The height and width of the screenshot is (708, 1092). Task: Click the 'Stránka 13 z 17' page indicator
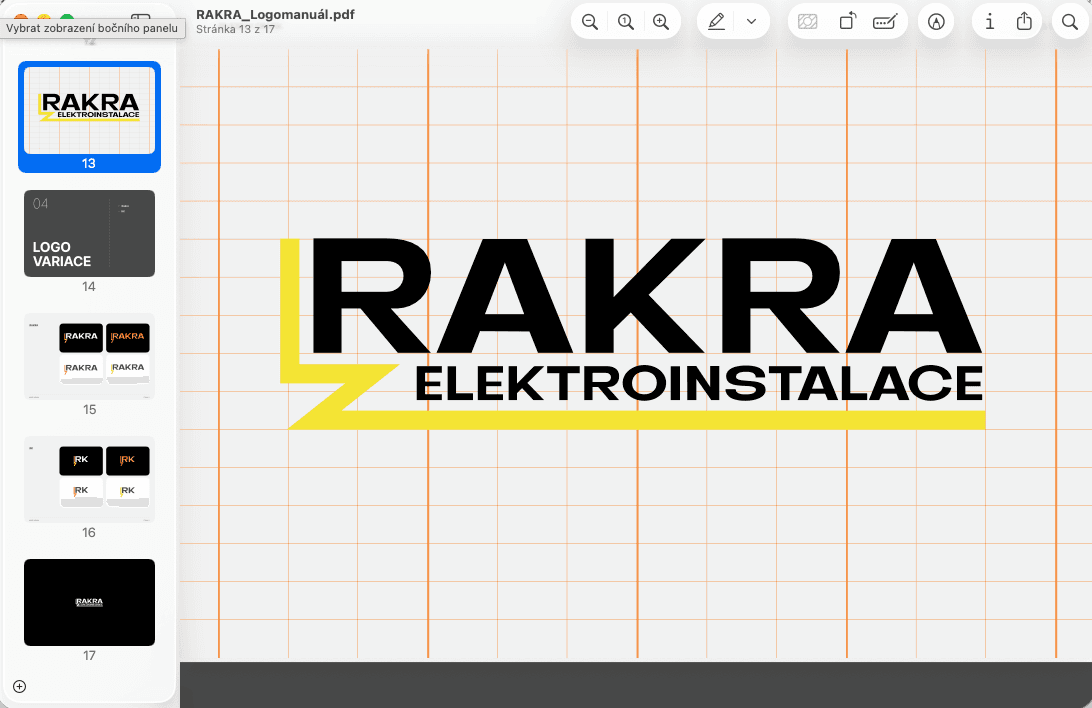click(235, 29)
